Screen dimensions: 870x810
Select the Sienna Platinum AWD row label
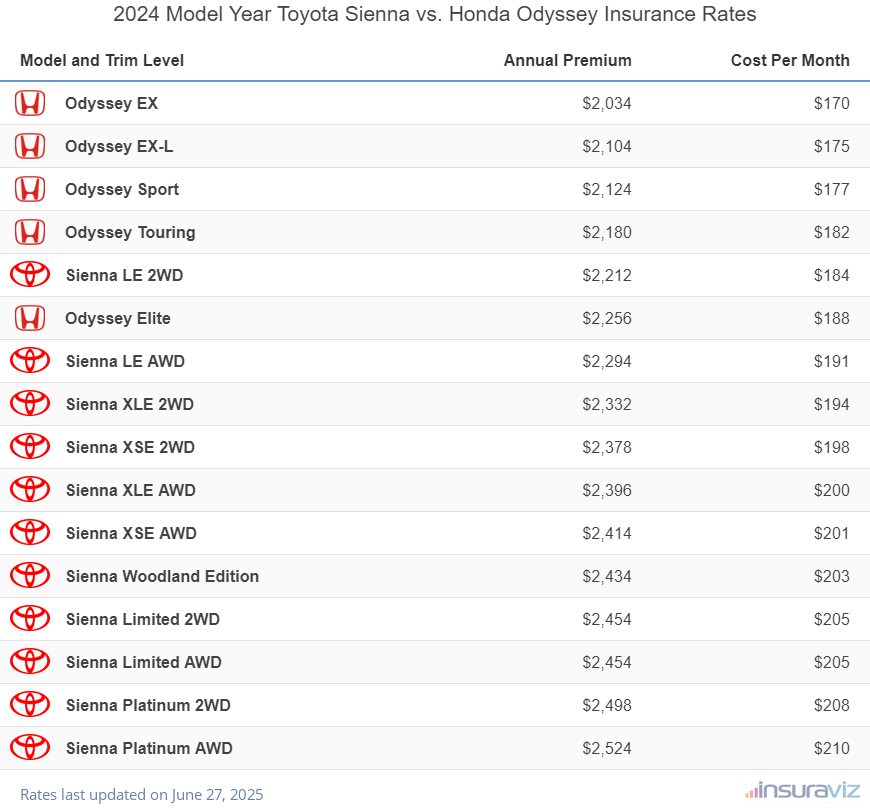[149, 748]
